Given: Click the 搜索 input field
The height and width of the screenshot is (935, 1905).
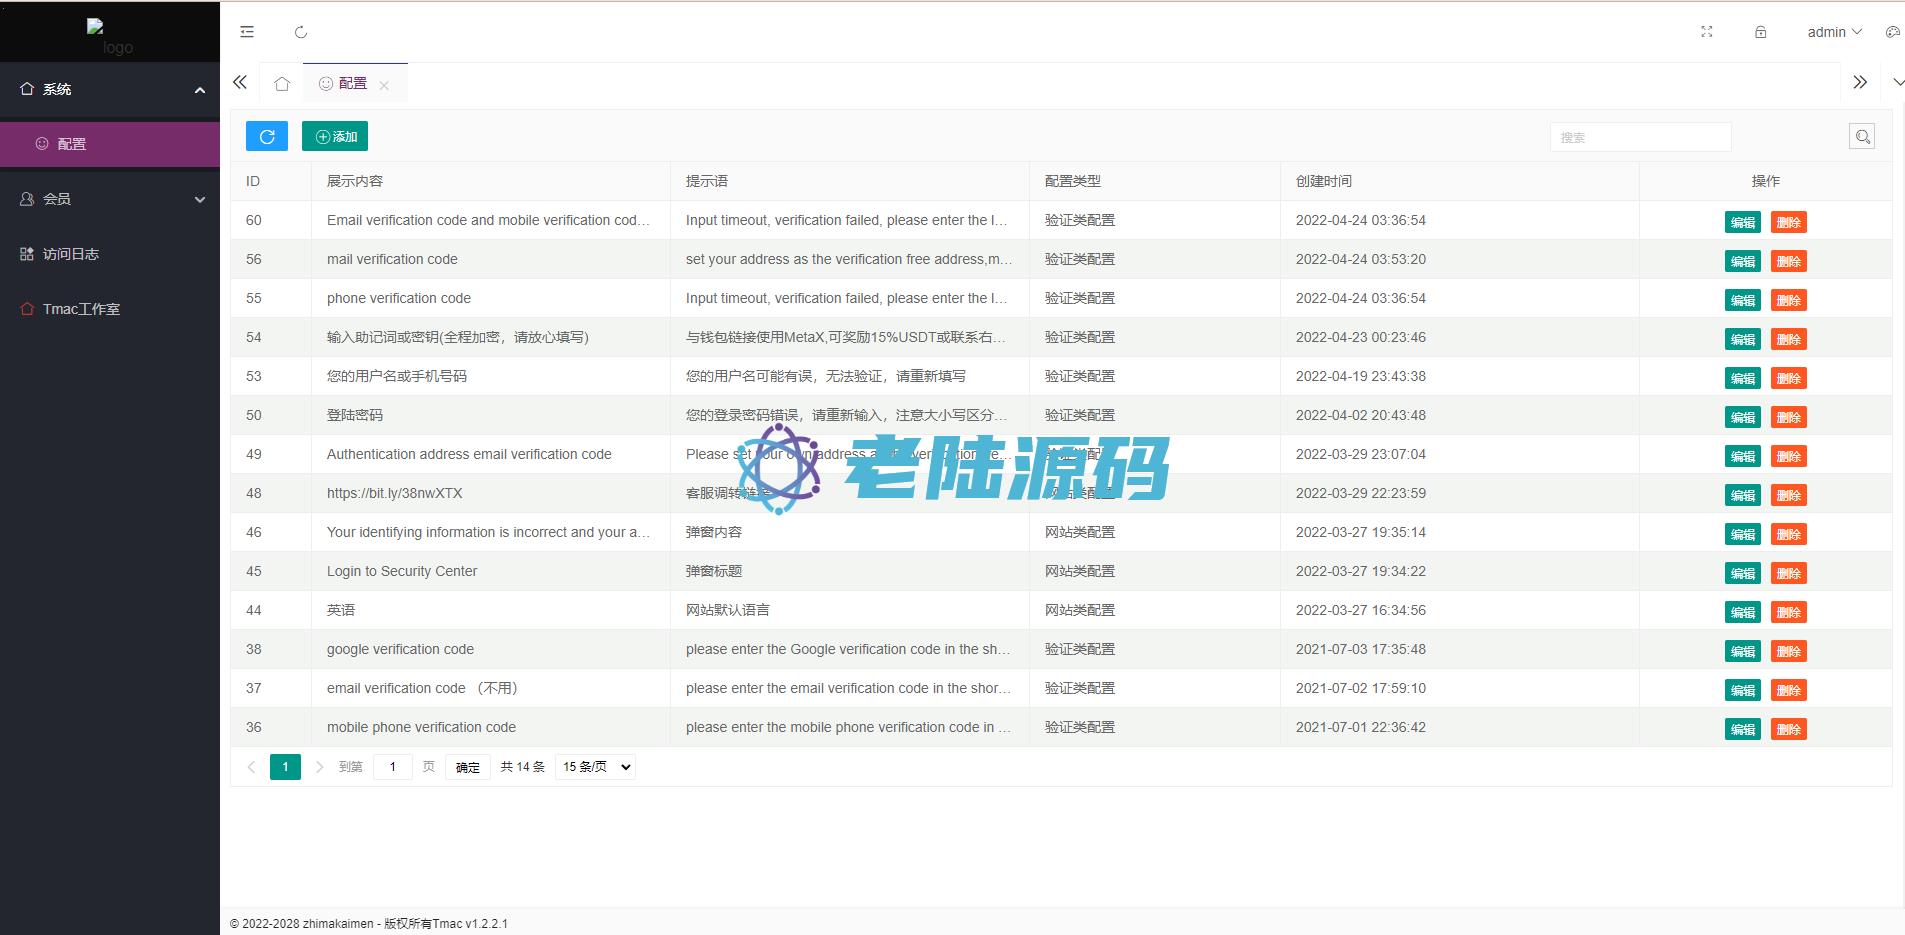Looking at the screenshot, I should click(x=1640, y=137).
